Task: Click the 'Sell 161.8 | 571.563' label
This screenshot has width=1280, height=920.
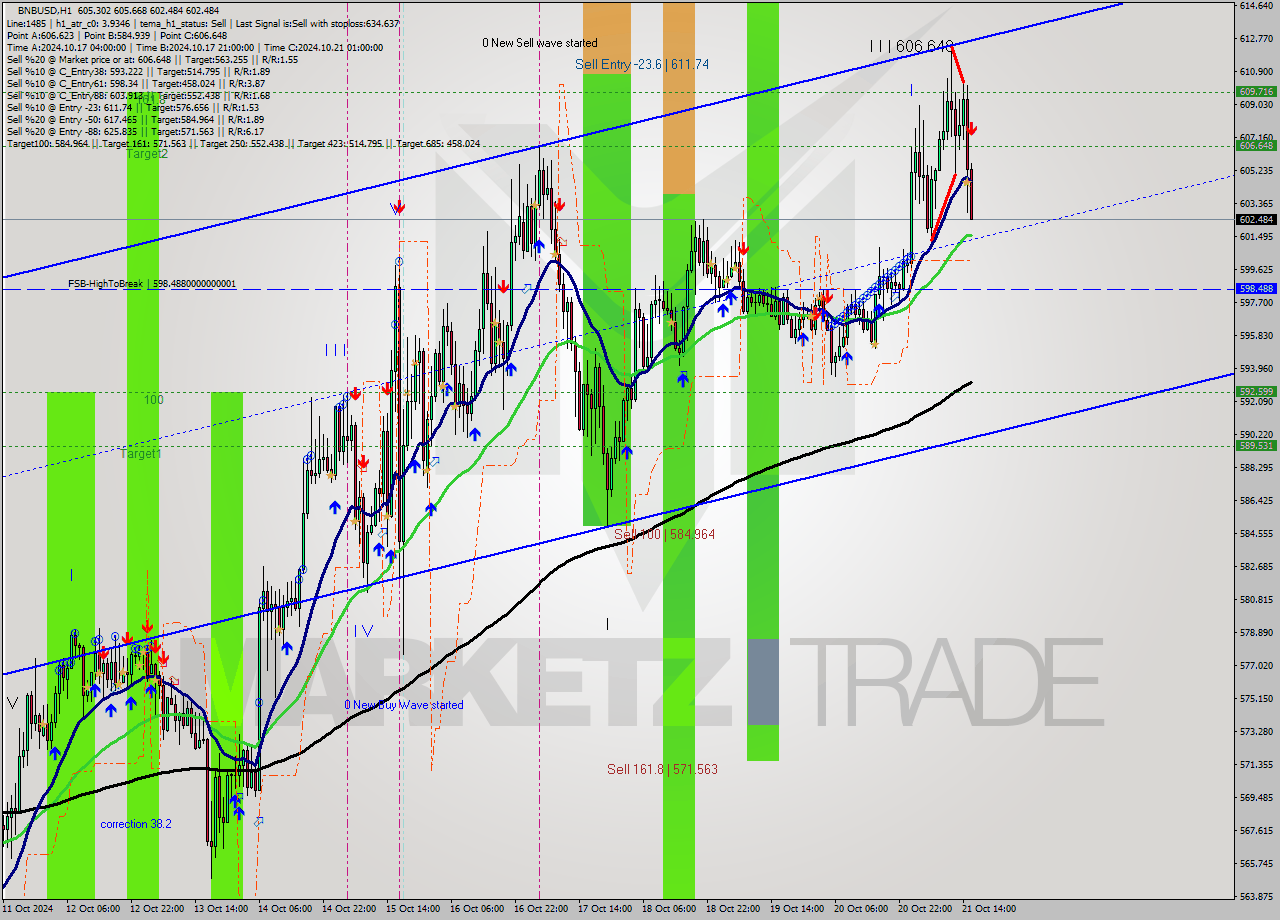Action: click(662, 769)
